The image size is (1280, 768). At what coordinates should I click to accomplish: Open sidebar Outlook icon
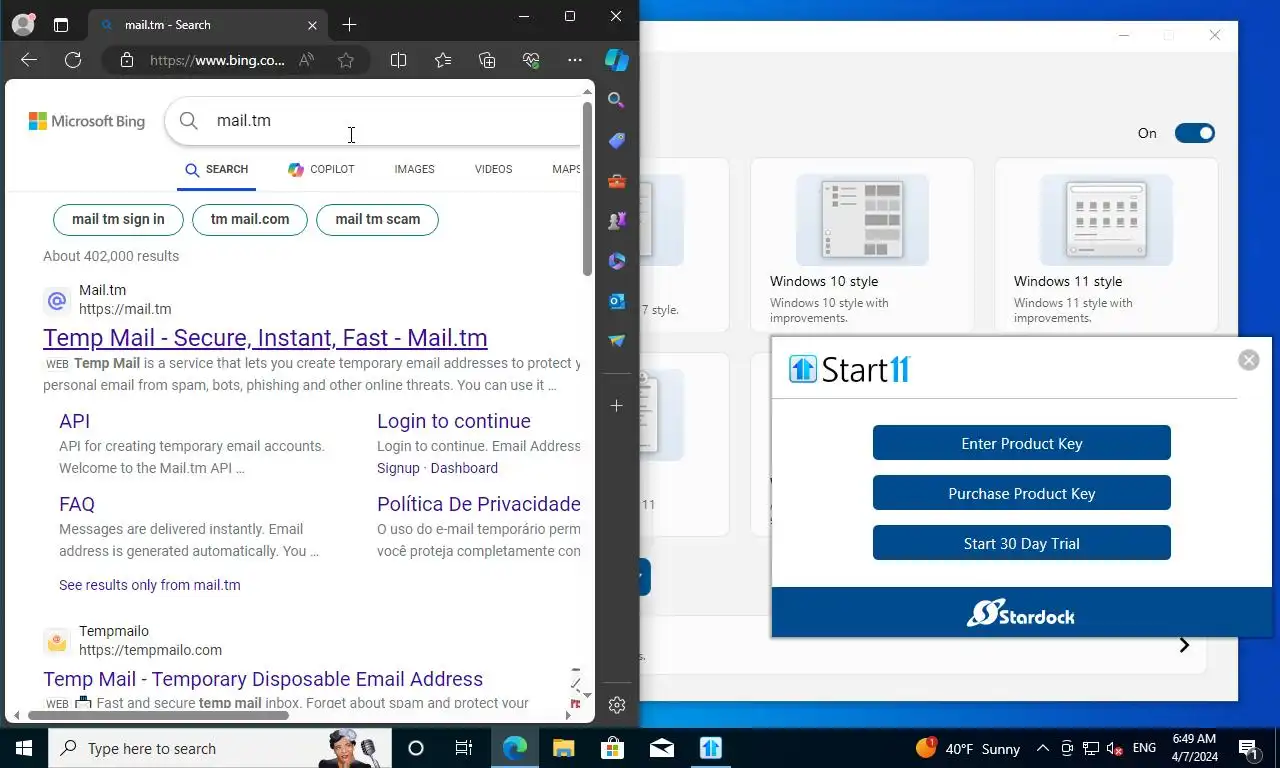pyautogui.click(x=617, y=301)
